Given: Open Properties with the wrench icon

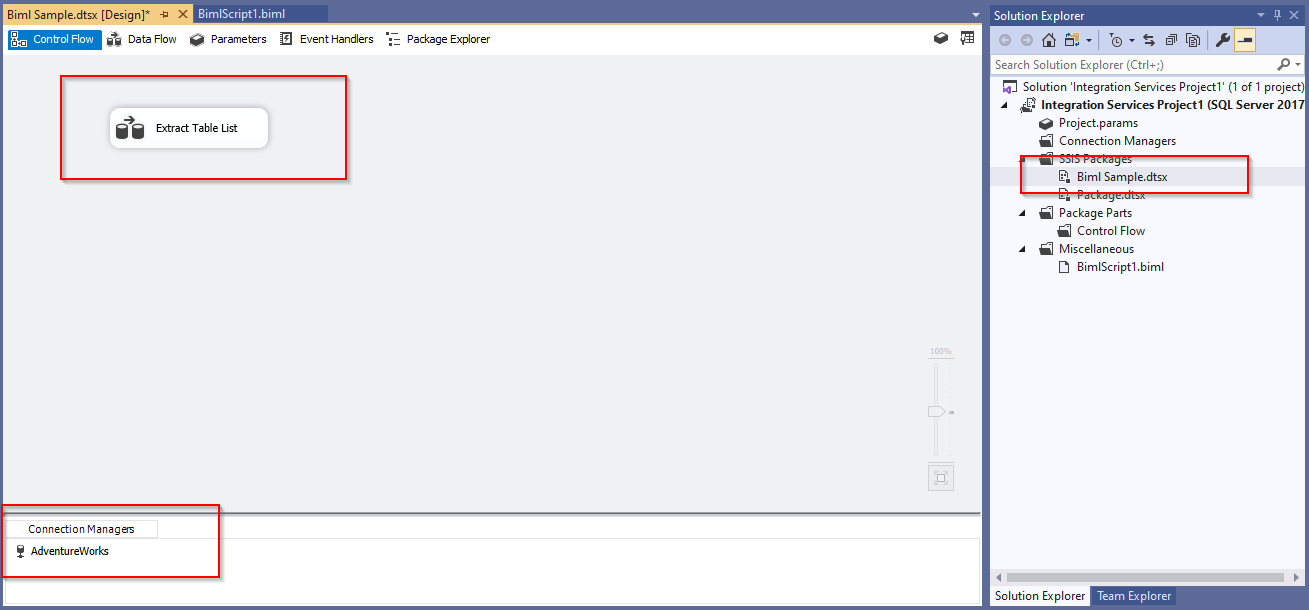Looking at the screenshot, I should [1222, 40].
